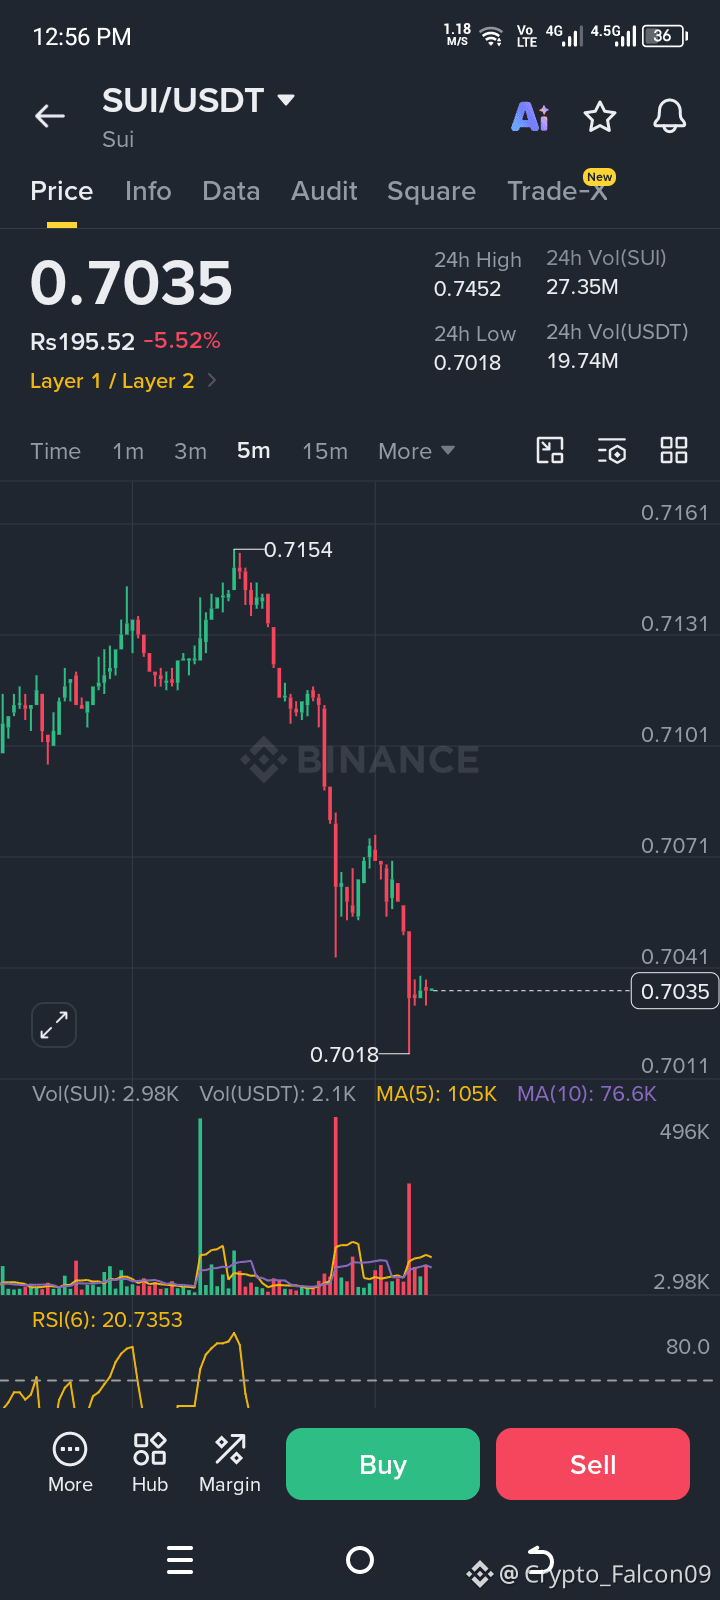This screenshot has width=720, height=1600.
Task: Open Margin trading icon
Action: click(230, 1463)
